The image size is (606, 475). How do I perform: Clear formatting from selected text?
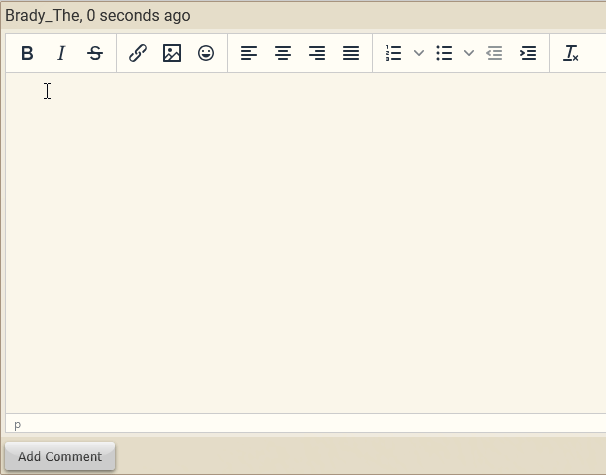coord(571,54)
